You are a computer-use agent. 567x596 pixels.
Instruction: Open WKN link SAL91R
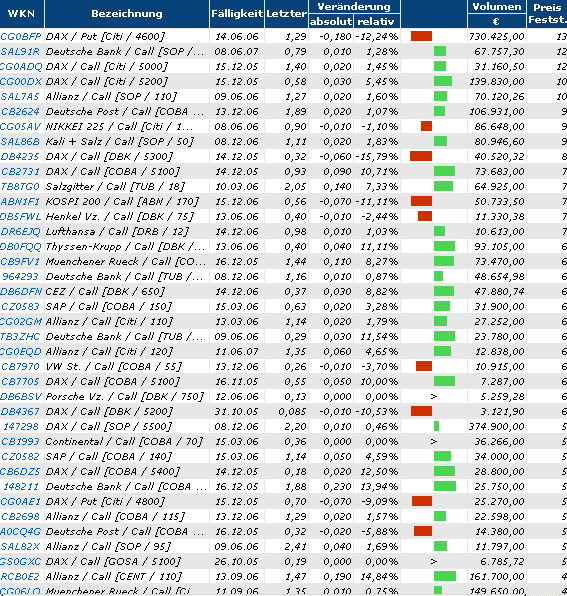click(x=21, y=52)
